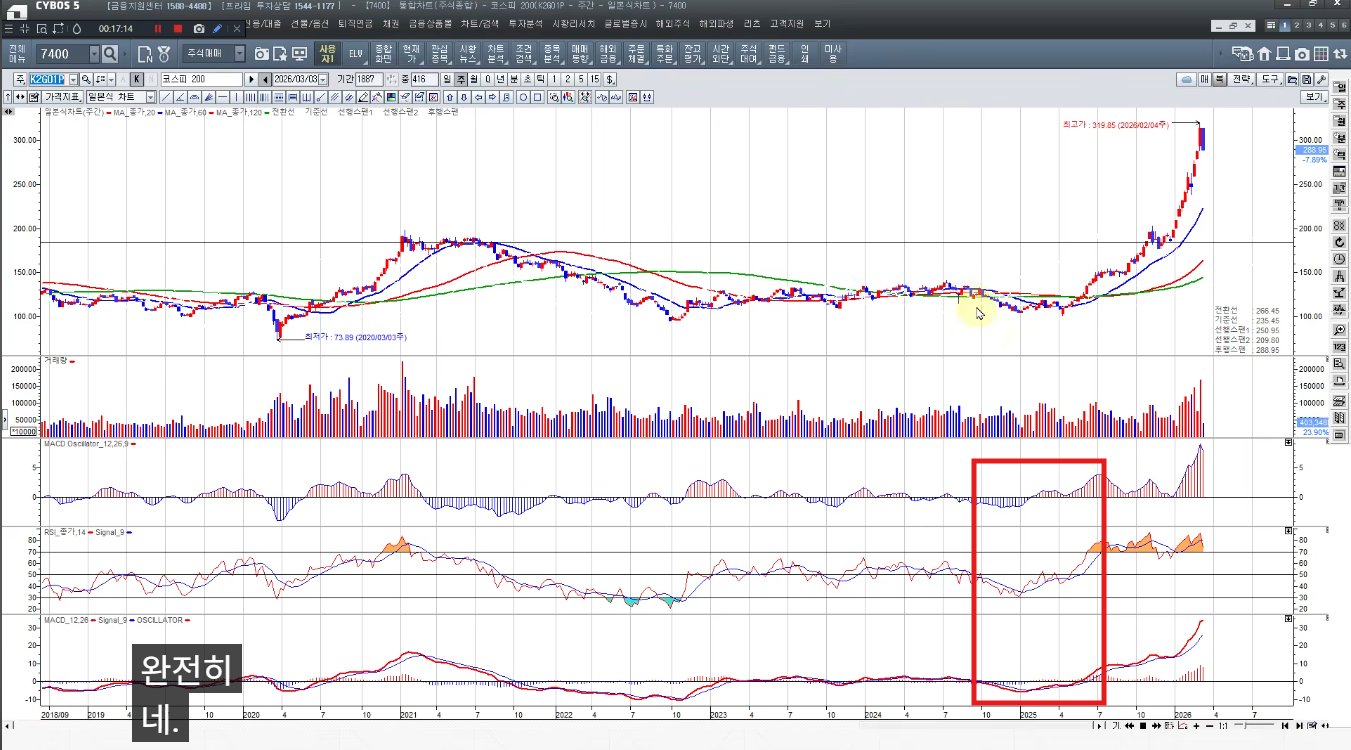
Task: Click the symbol search magnifier beside K2G01P
Action: [86, 79]
